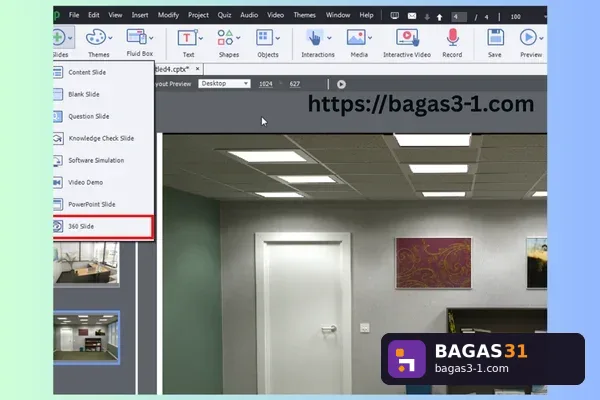
Task: Open the Window menu
Action: pos(338,15)
